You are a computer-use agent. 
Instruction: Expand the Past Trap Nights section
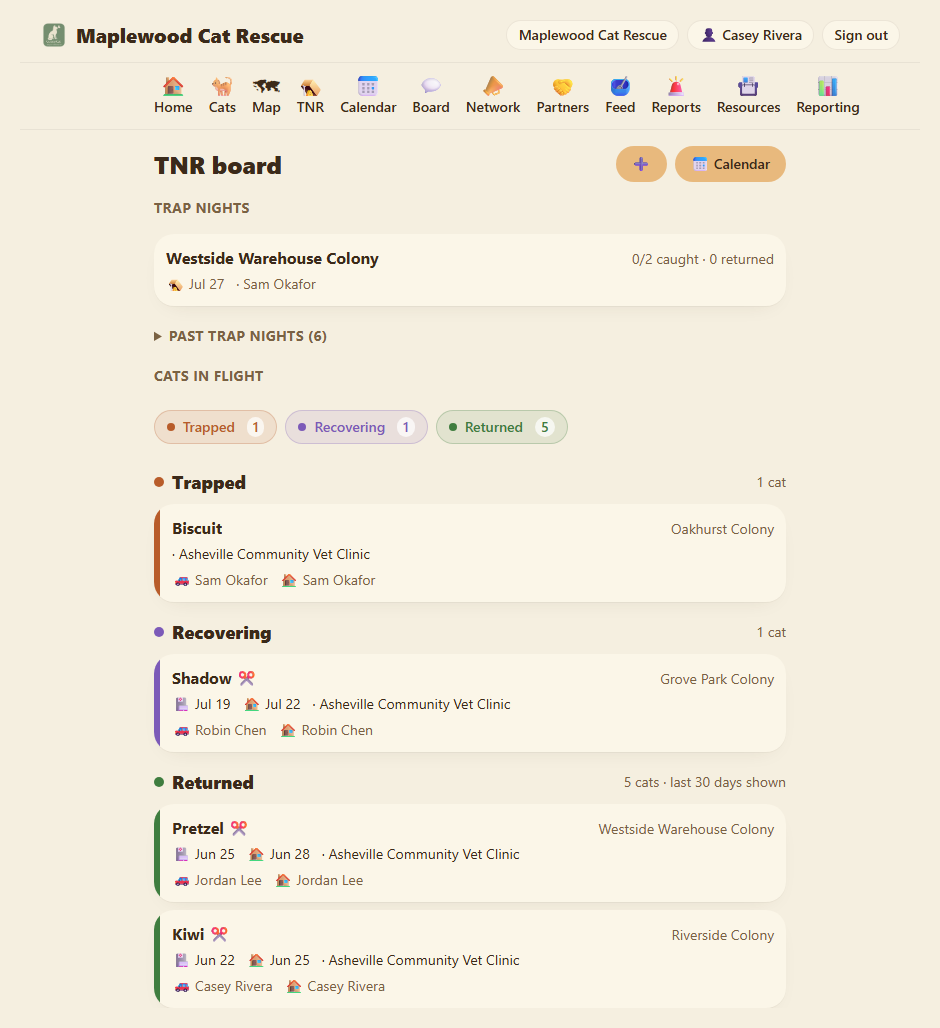pos(240,336)
